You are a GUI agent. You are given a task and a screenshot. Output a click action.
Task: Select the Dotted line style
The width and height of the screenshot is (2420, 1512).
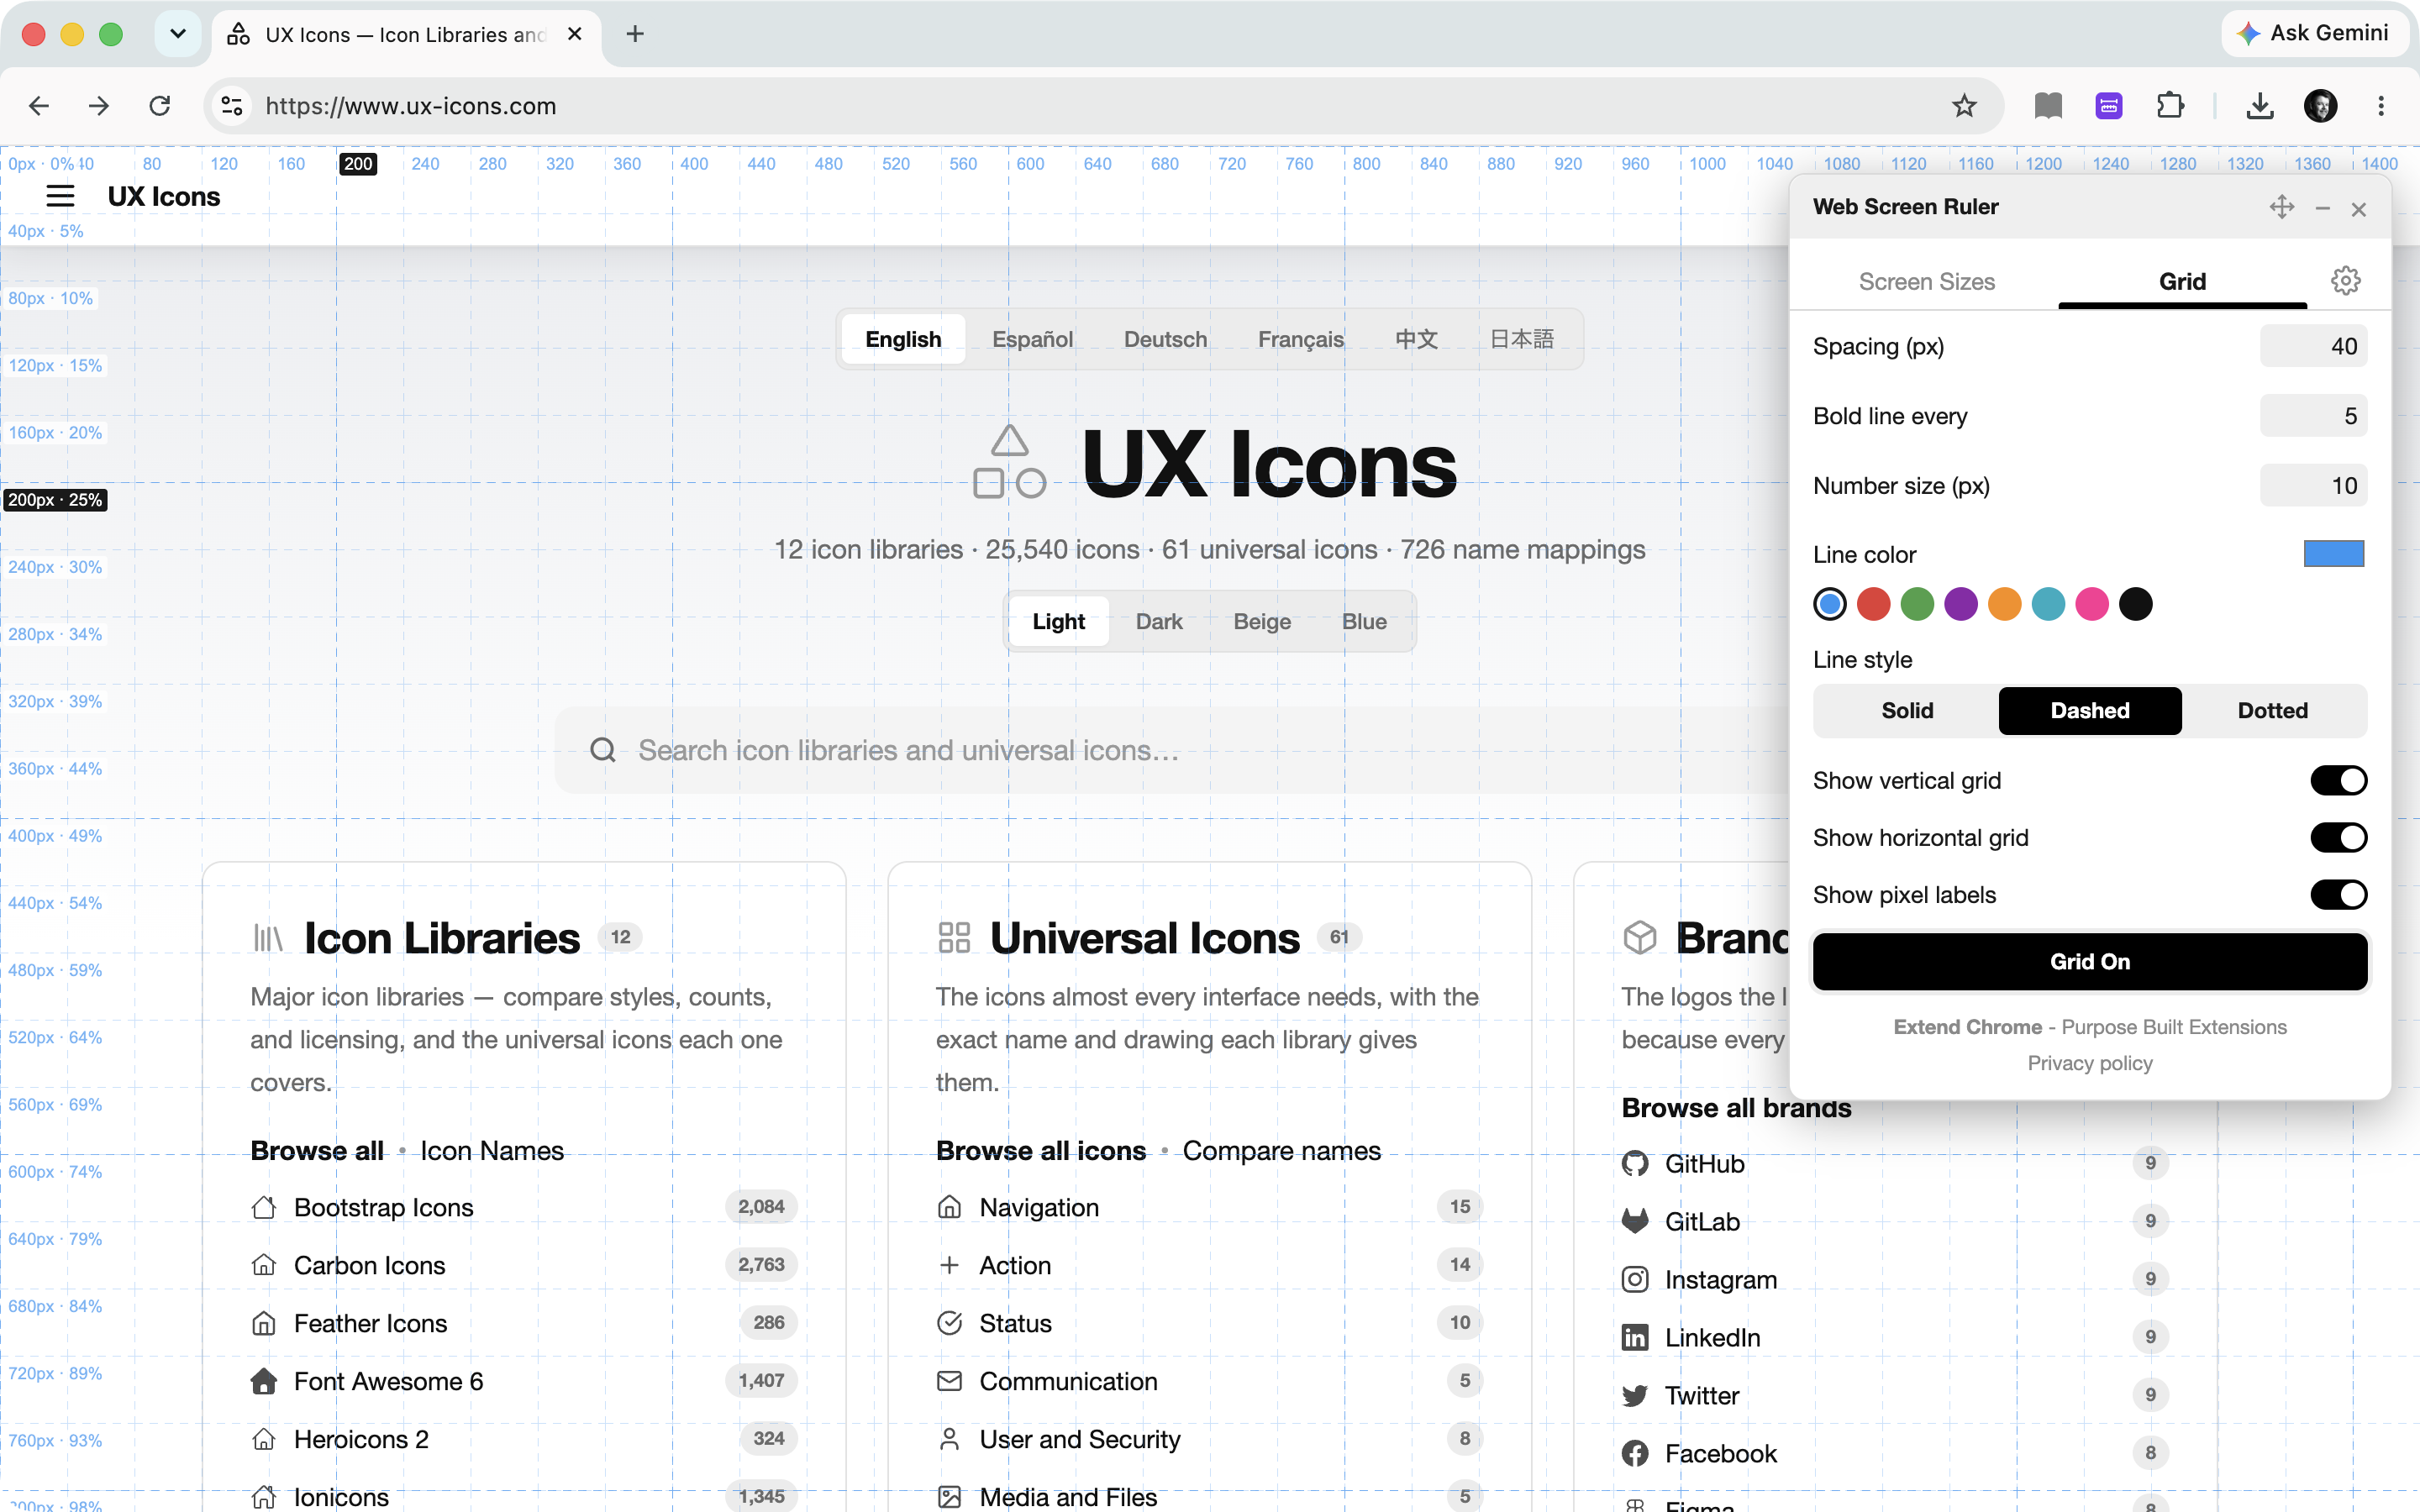[2273, 711]
